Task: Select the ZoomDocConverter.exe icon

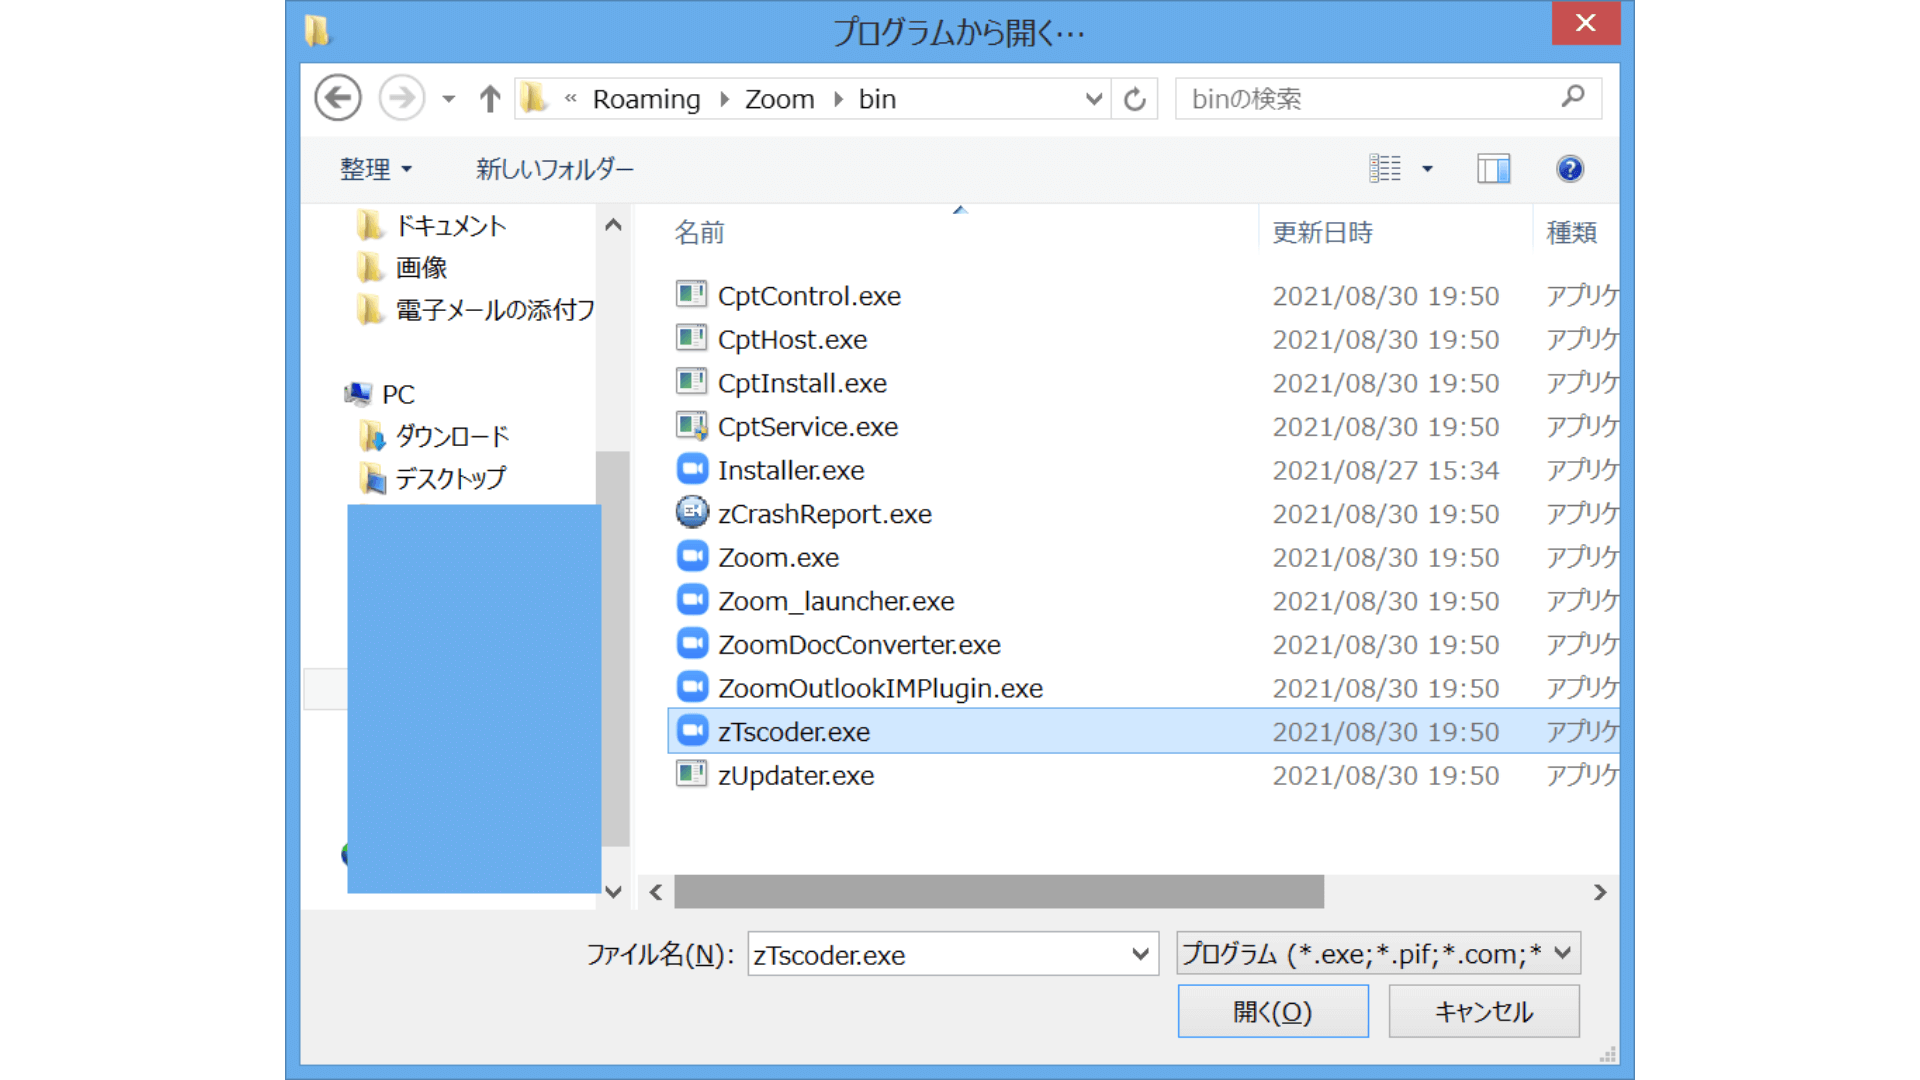Action: [692, 644]
